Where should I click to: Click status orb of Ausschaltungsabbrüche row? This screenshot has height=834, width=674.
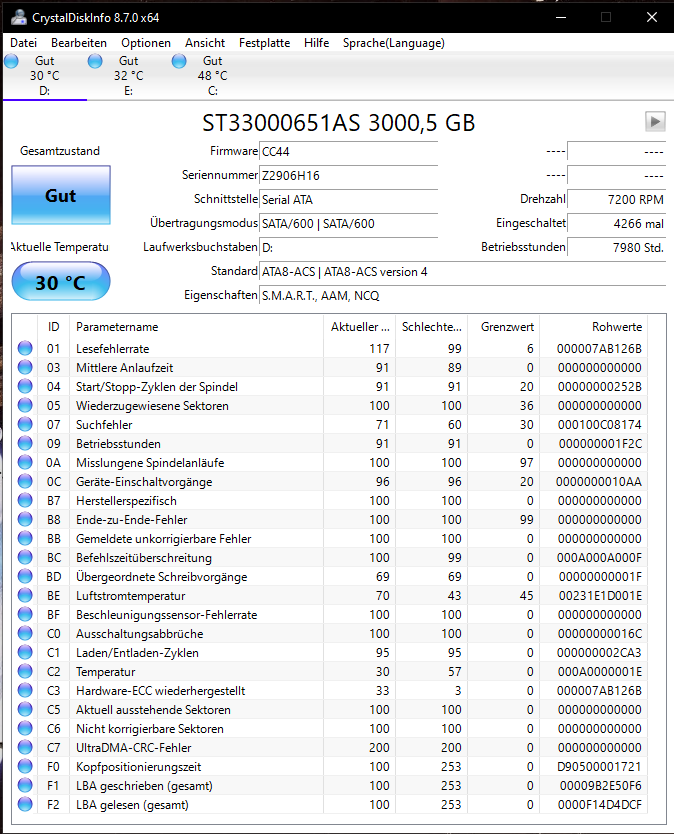click(x=25, y=633)
